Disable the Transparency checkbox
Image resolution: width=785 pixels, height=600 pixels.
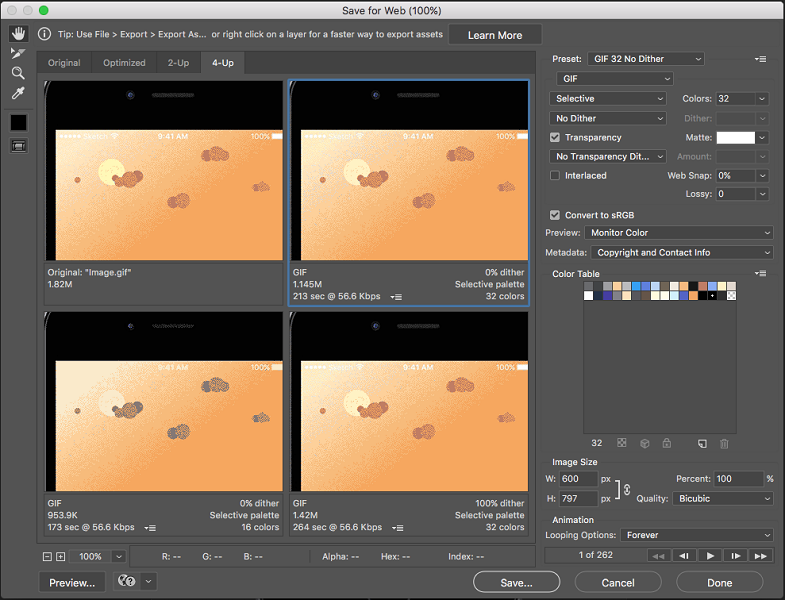click(x=555, y=137)
